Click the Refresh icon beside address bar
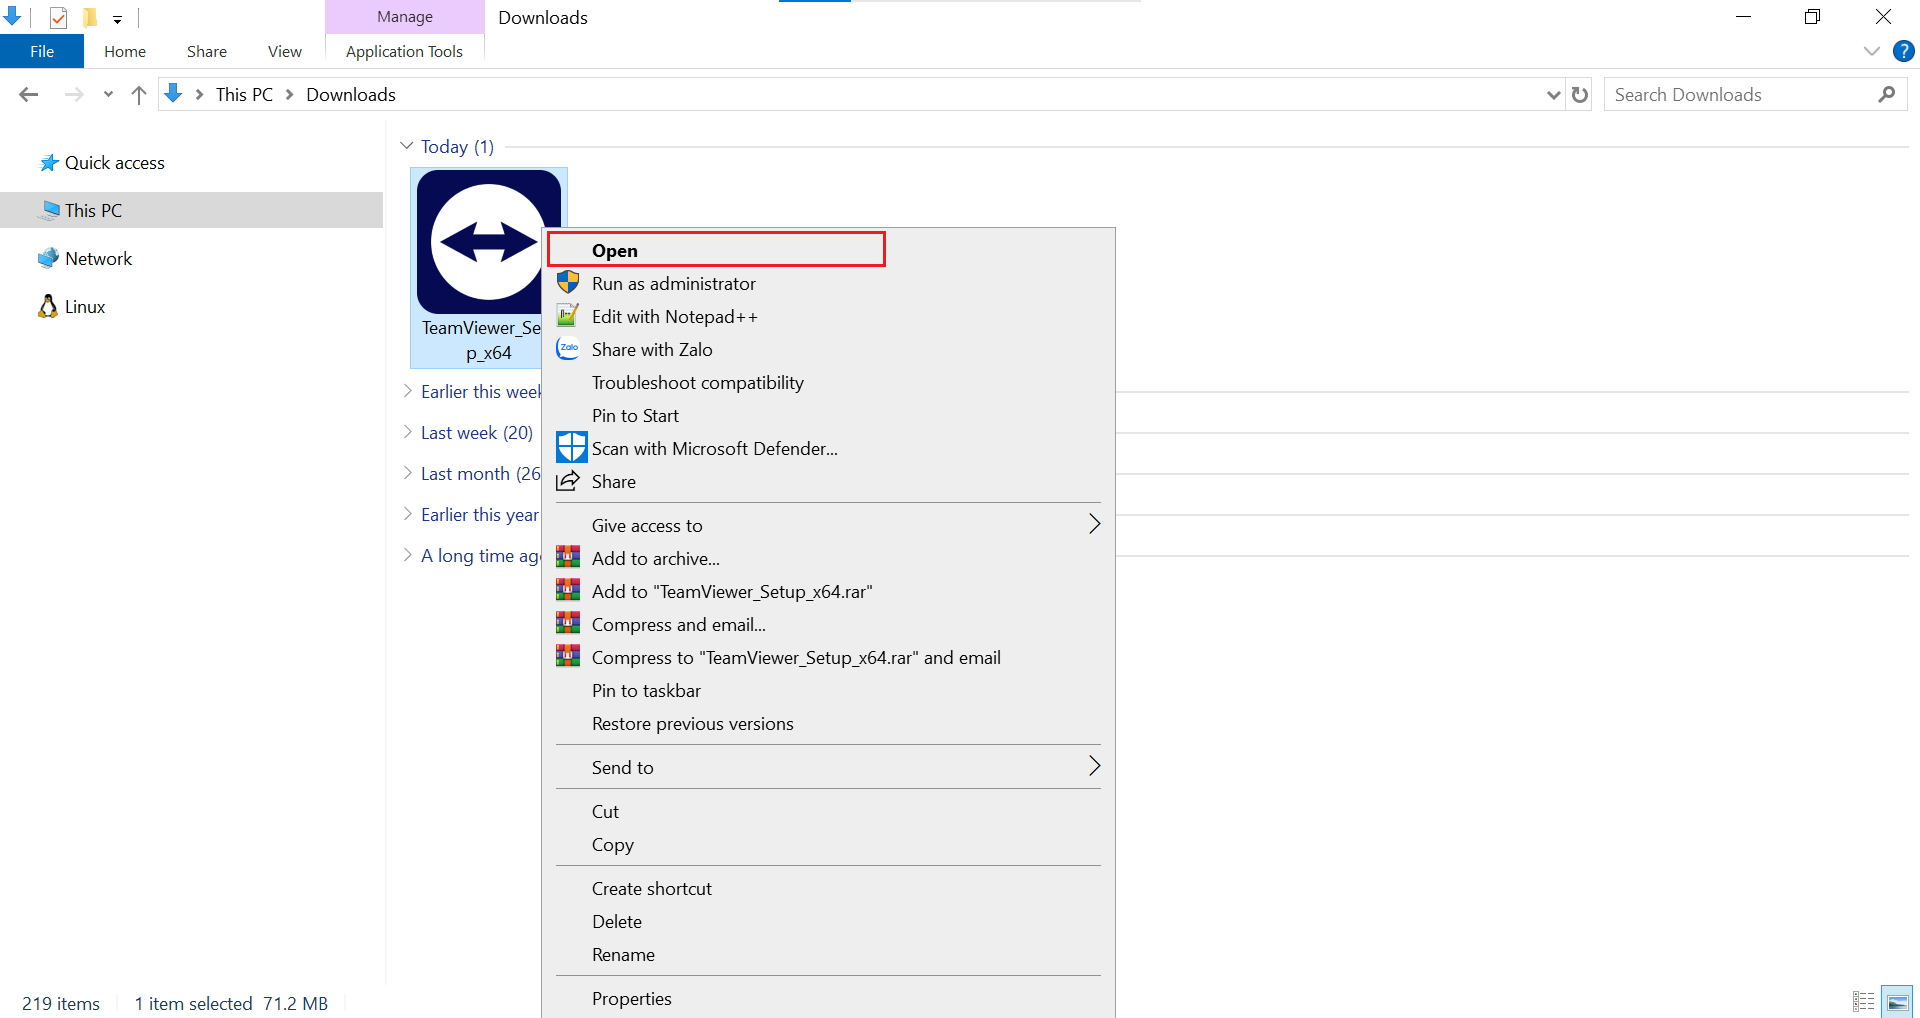The width and height of the screenshot is (1920, 1018). click(x=1580, y=95)
